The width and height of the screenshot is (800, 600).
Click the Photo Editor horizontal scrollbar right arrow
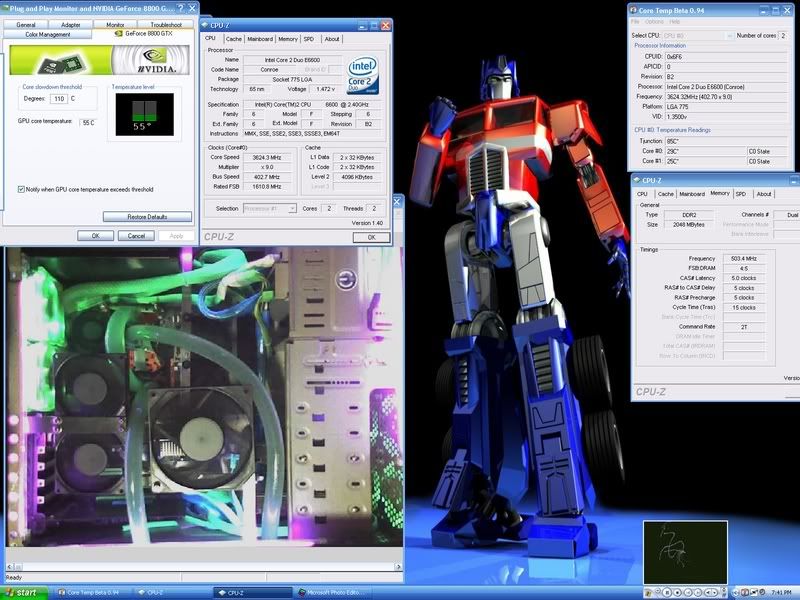(x=398, y=567)
